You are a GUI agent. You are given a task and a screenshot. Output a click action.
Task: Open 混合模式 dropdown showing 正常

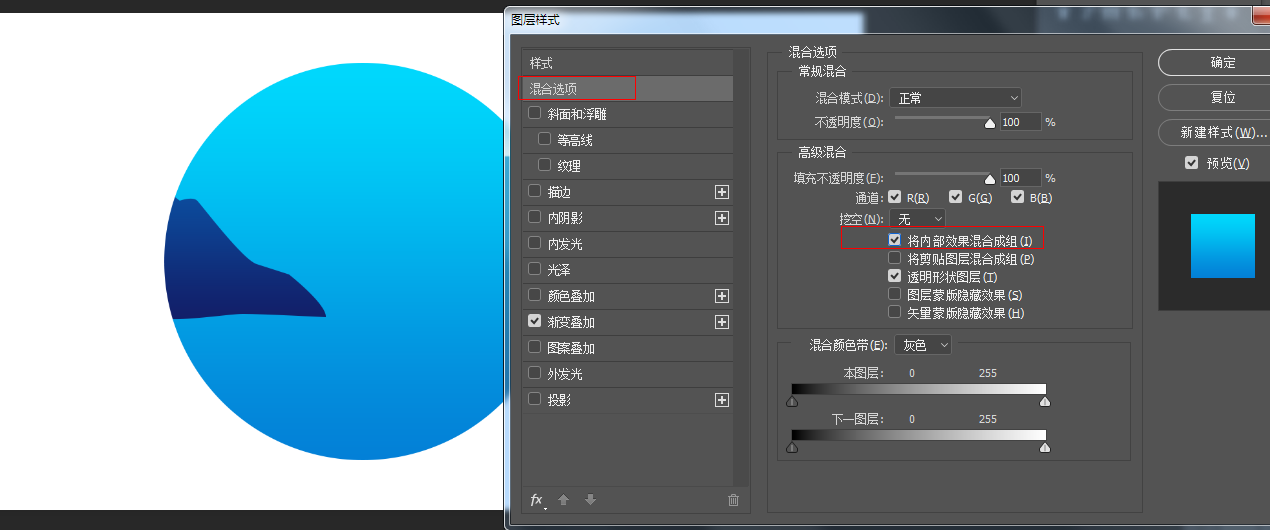(x=956, y=98)
